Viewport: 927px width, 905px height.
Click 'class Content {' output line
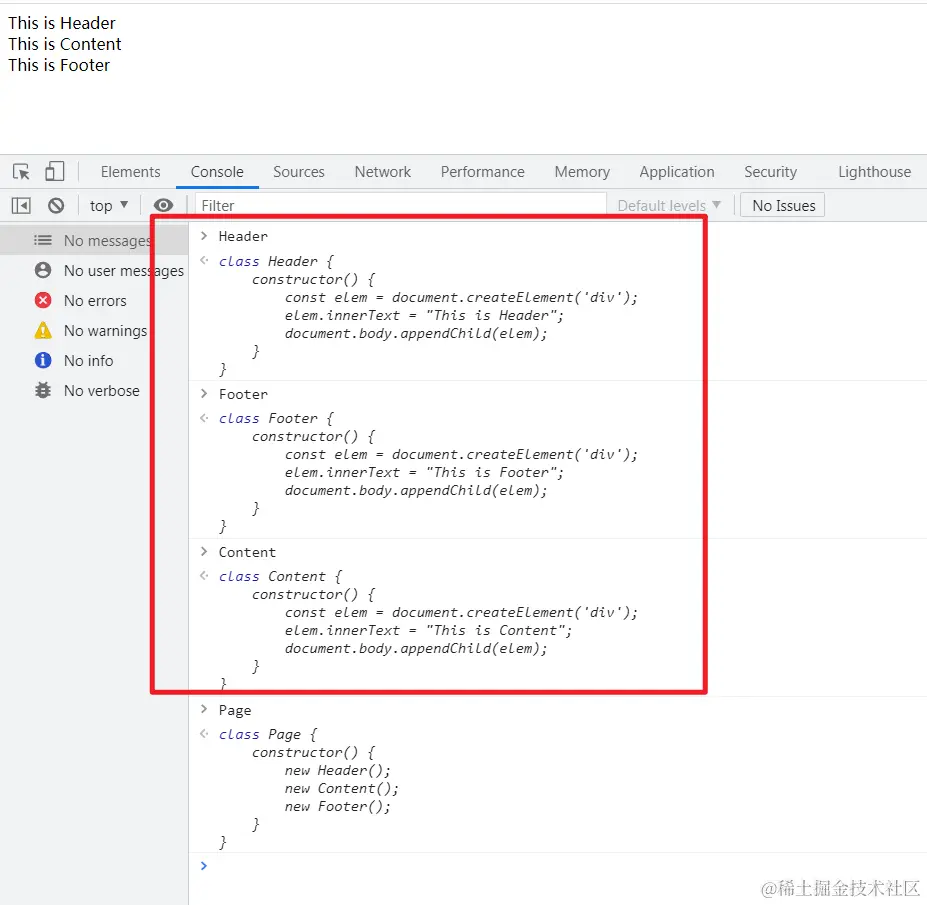click(x=281, y=576)
